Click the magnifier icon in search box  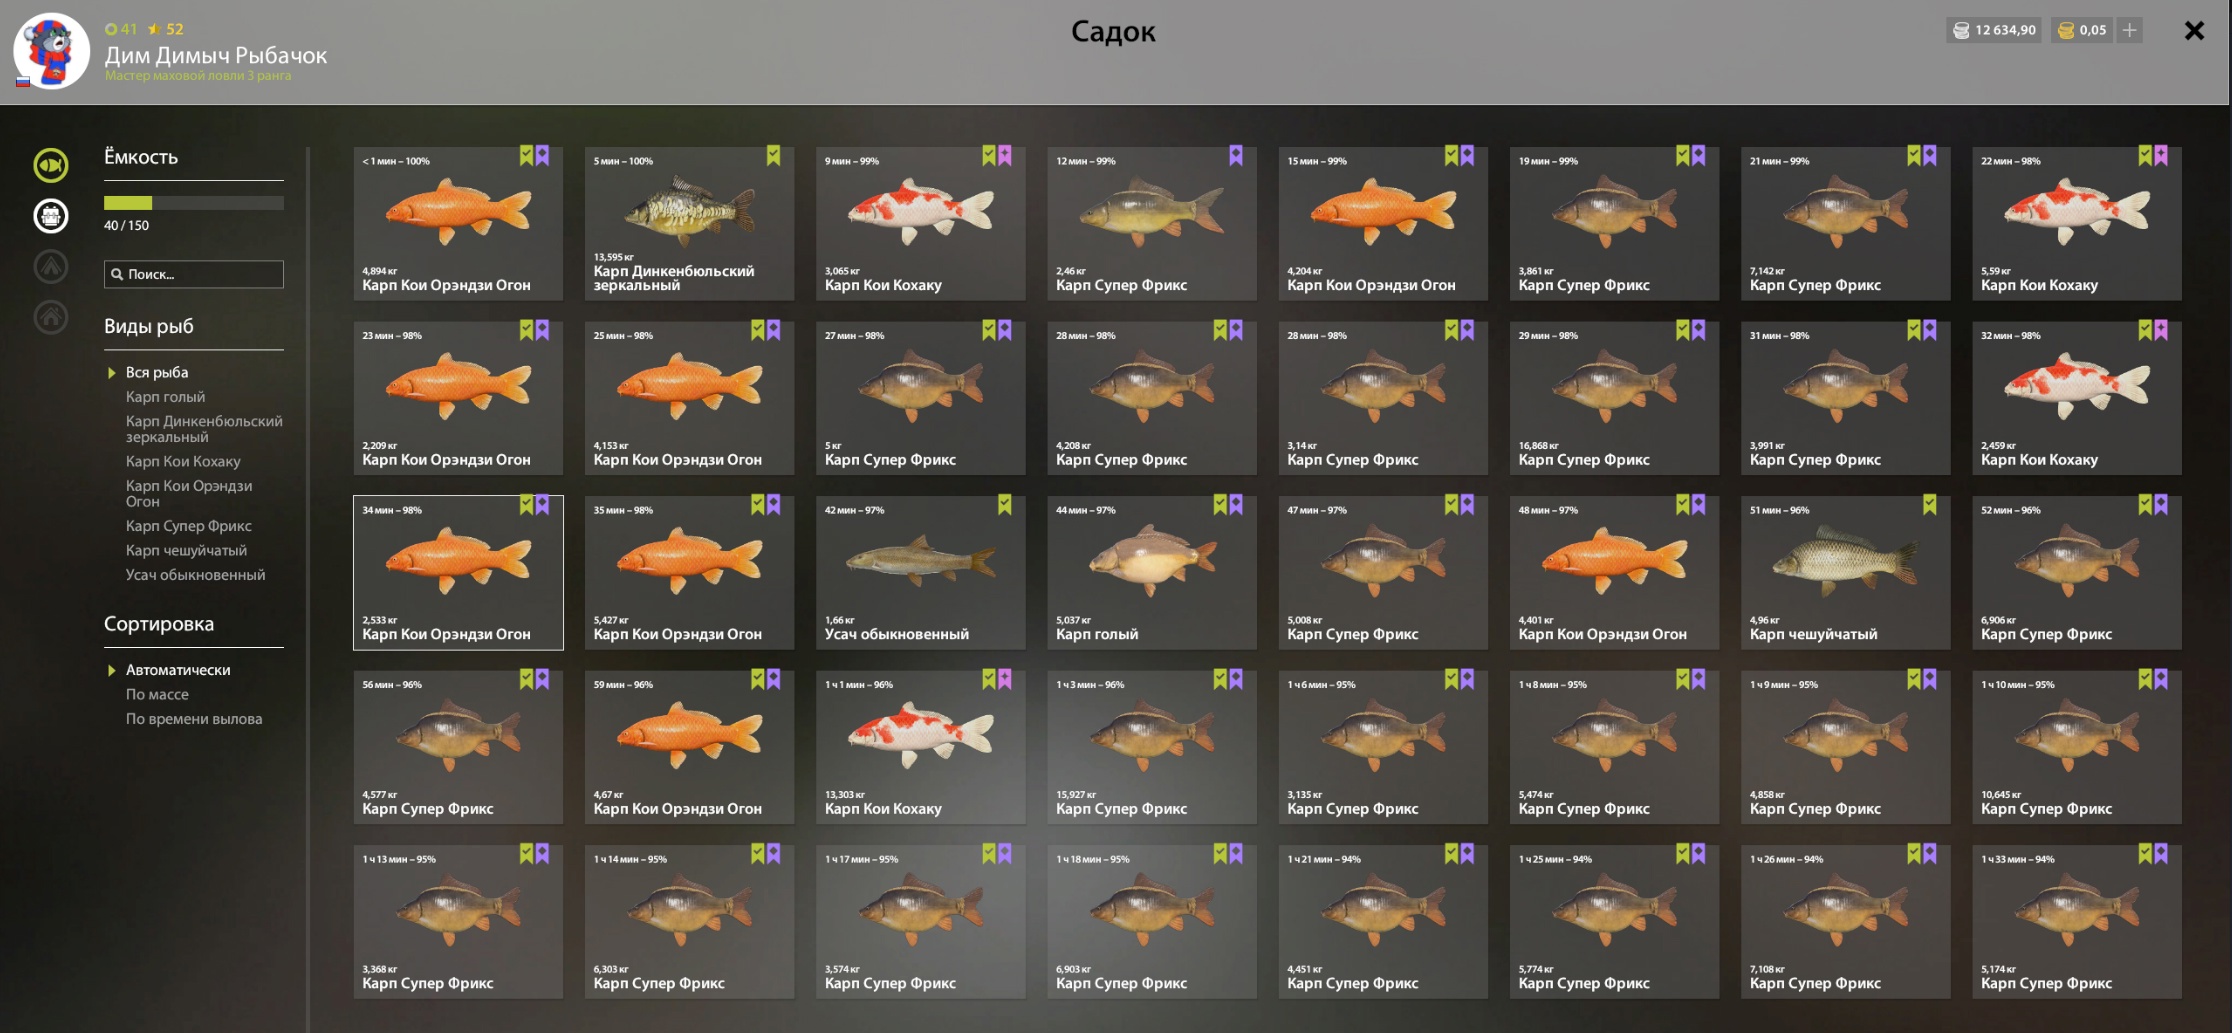117,274
